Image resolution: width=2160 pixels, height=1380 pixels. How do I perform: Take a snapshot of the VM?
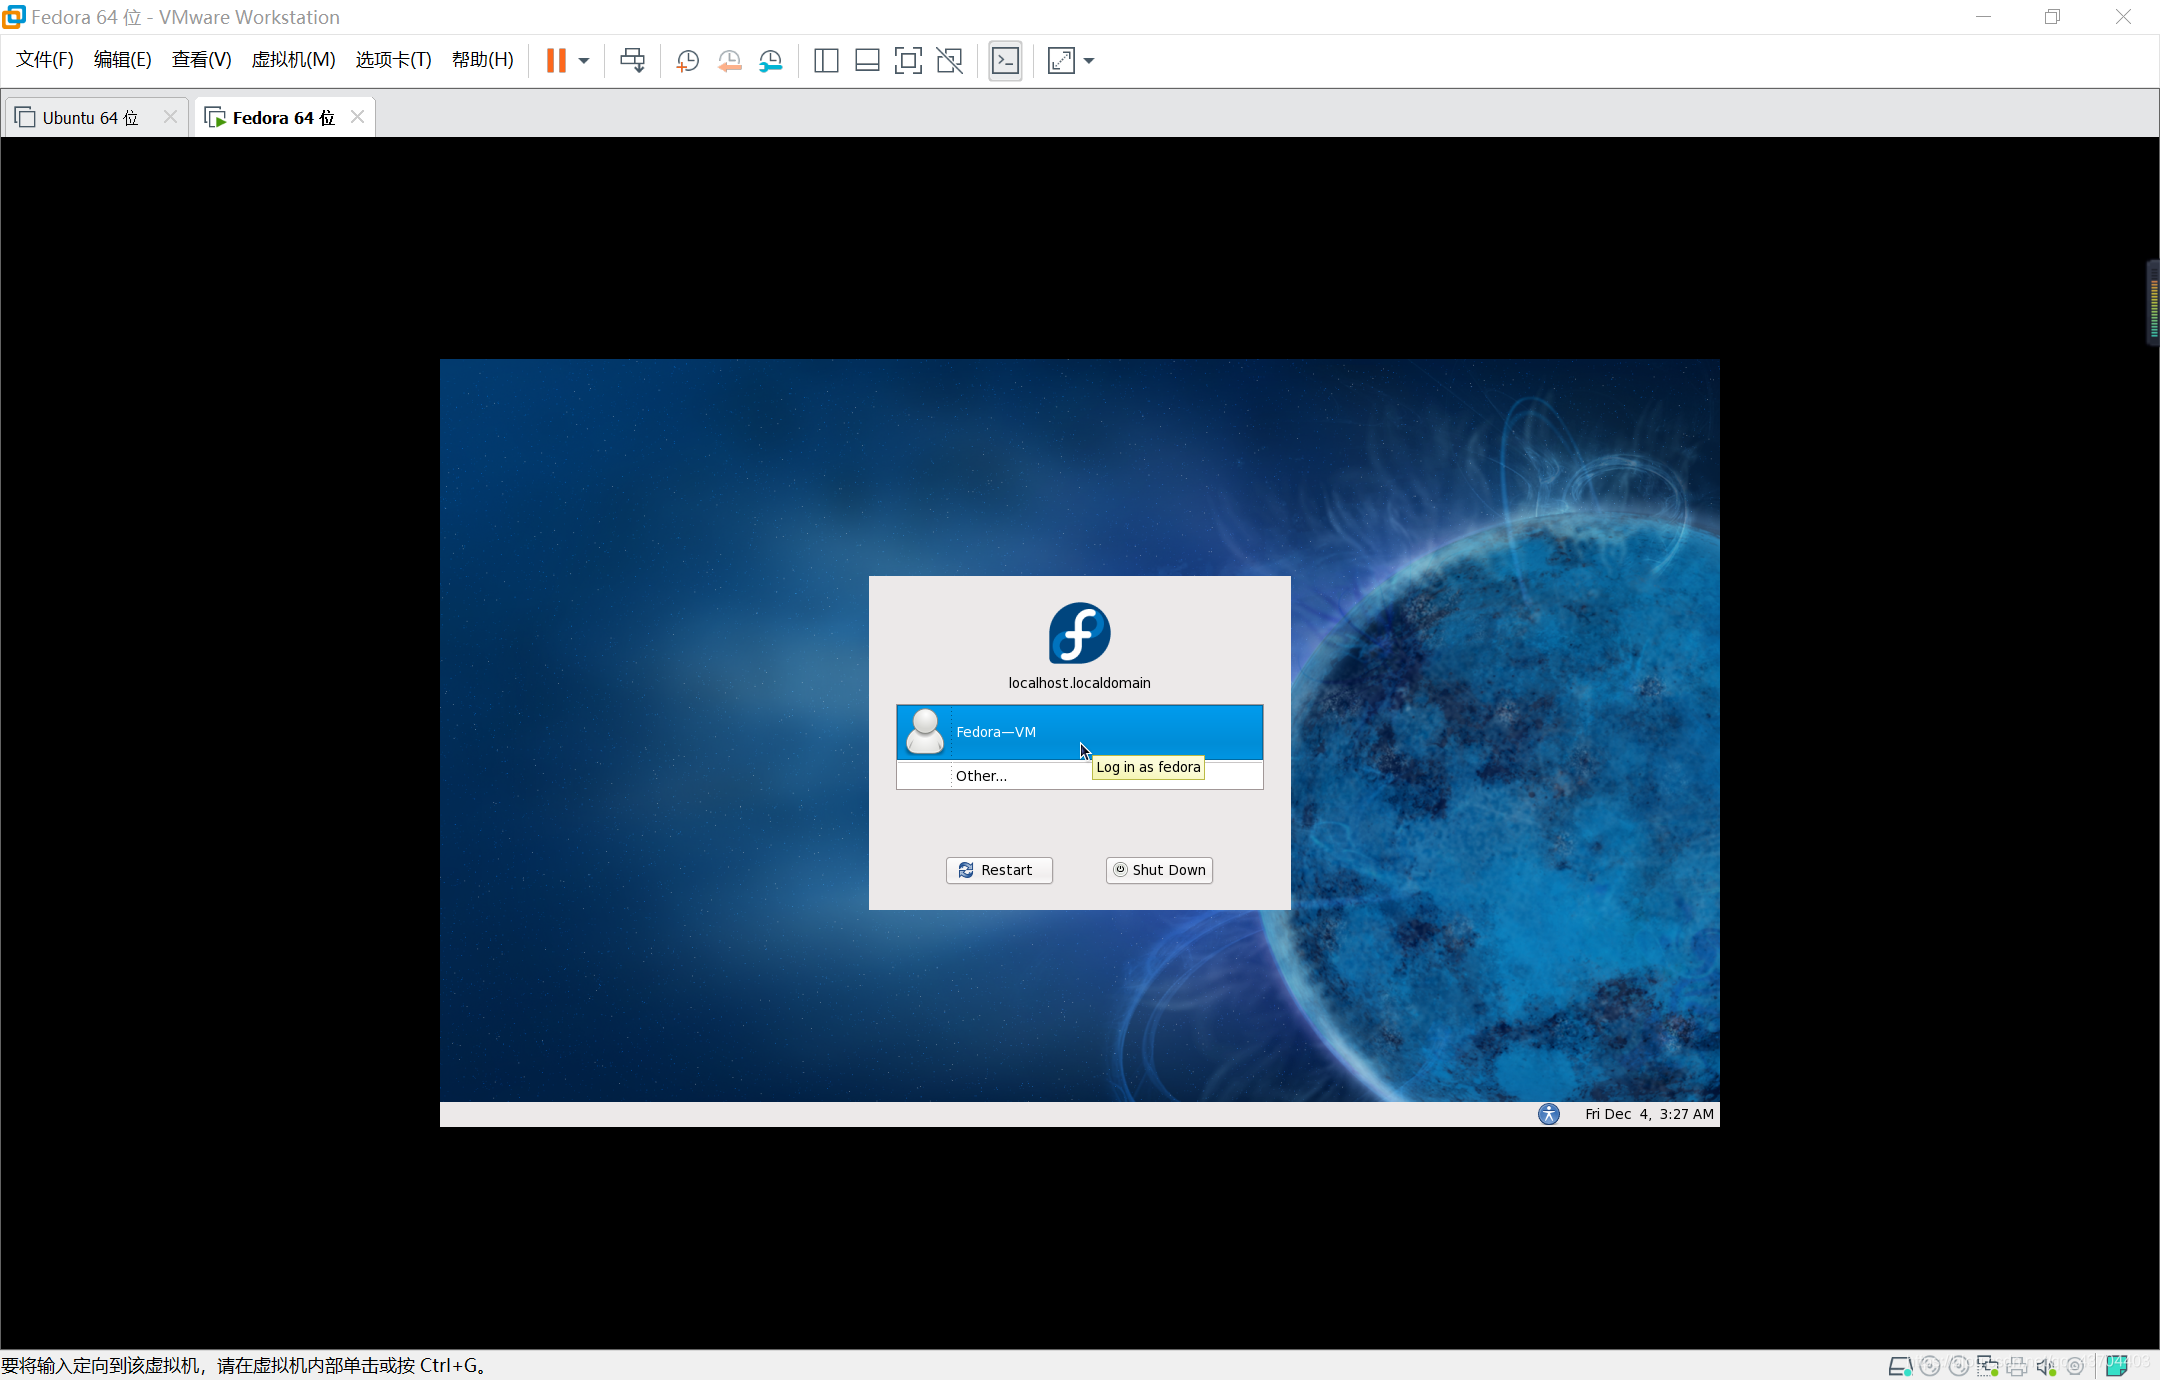click(x=687, y=61)
